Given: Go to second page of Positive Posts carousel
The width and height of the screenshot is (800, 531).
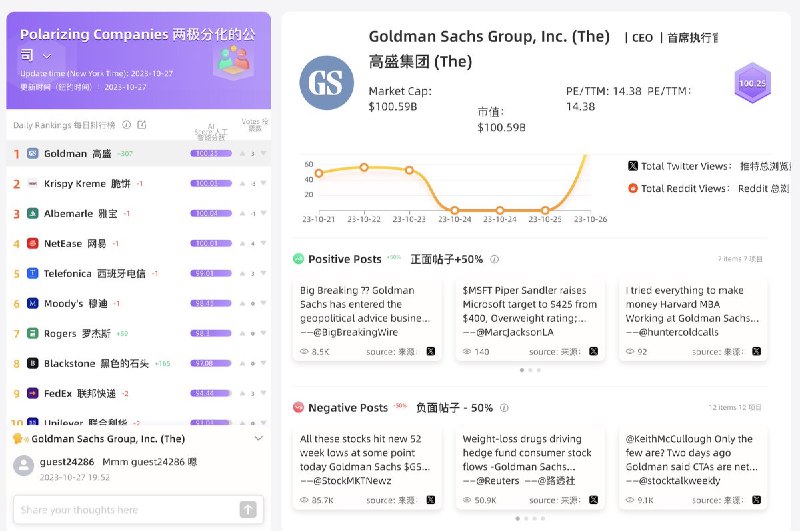Looking at the screenshot, I should (x=530, y=370).
